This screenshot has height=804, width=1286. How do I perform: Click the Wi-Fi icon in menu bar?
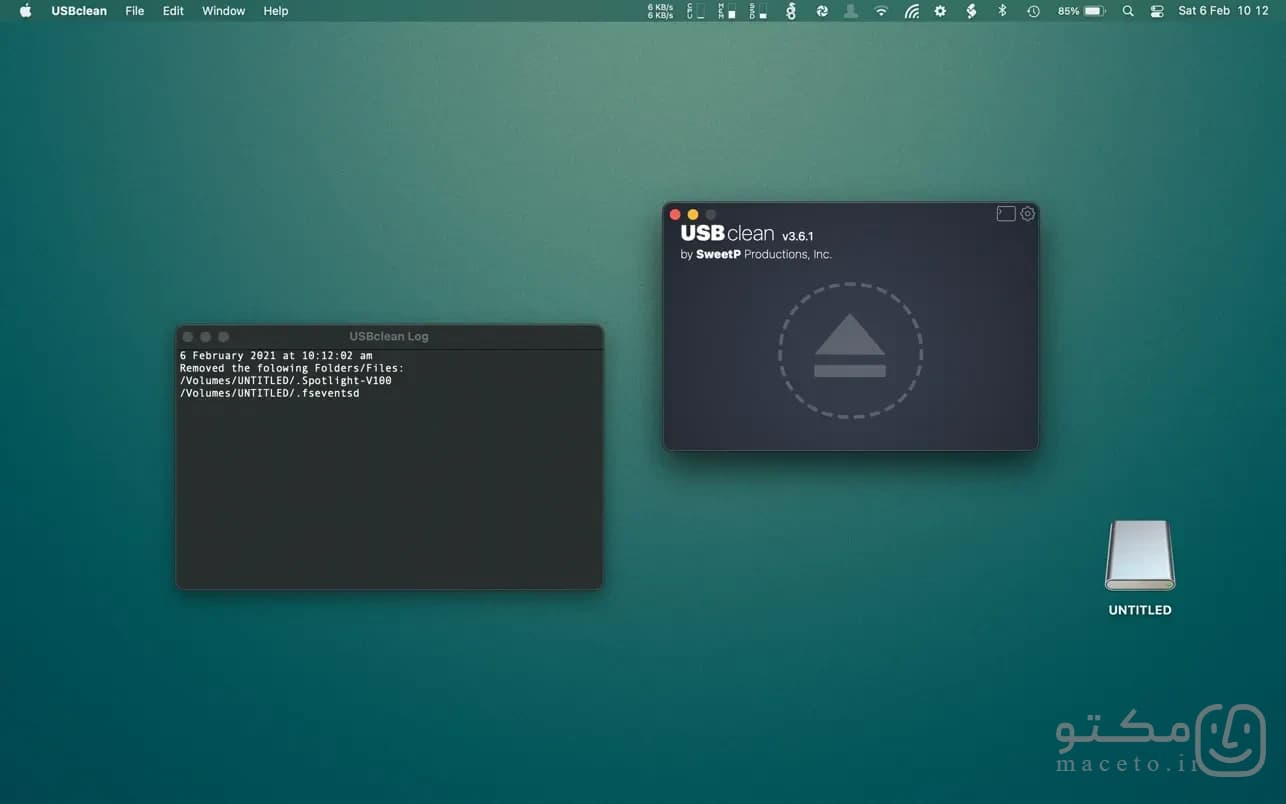[881, 11]
